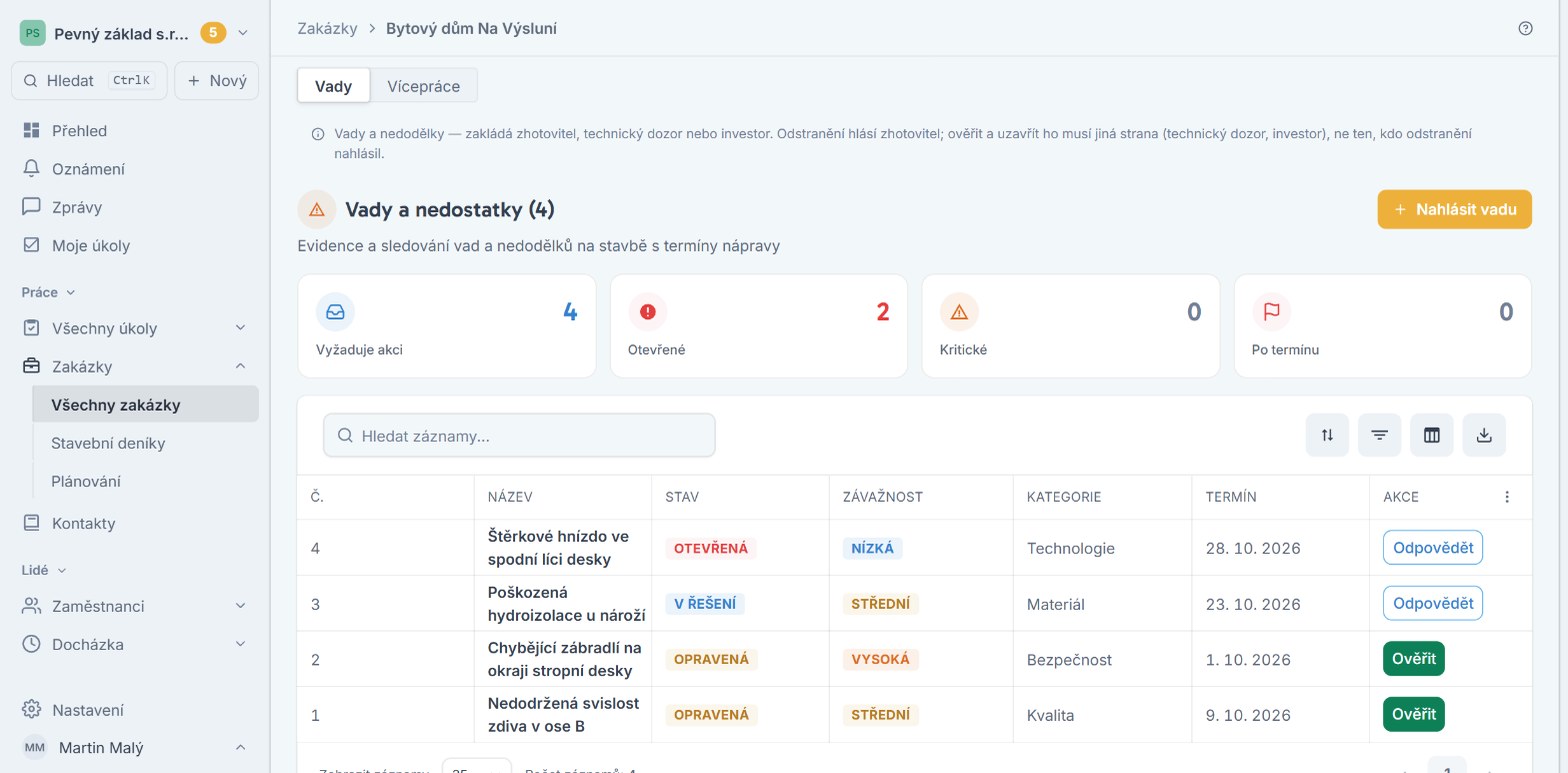1568x773 pixels.
Task: Open the help icon in header
Action: [x=1525, y=28]
